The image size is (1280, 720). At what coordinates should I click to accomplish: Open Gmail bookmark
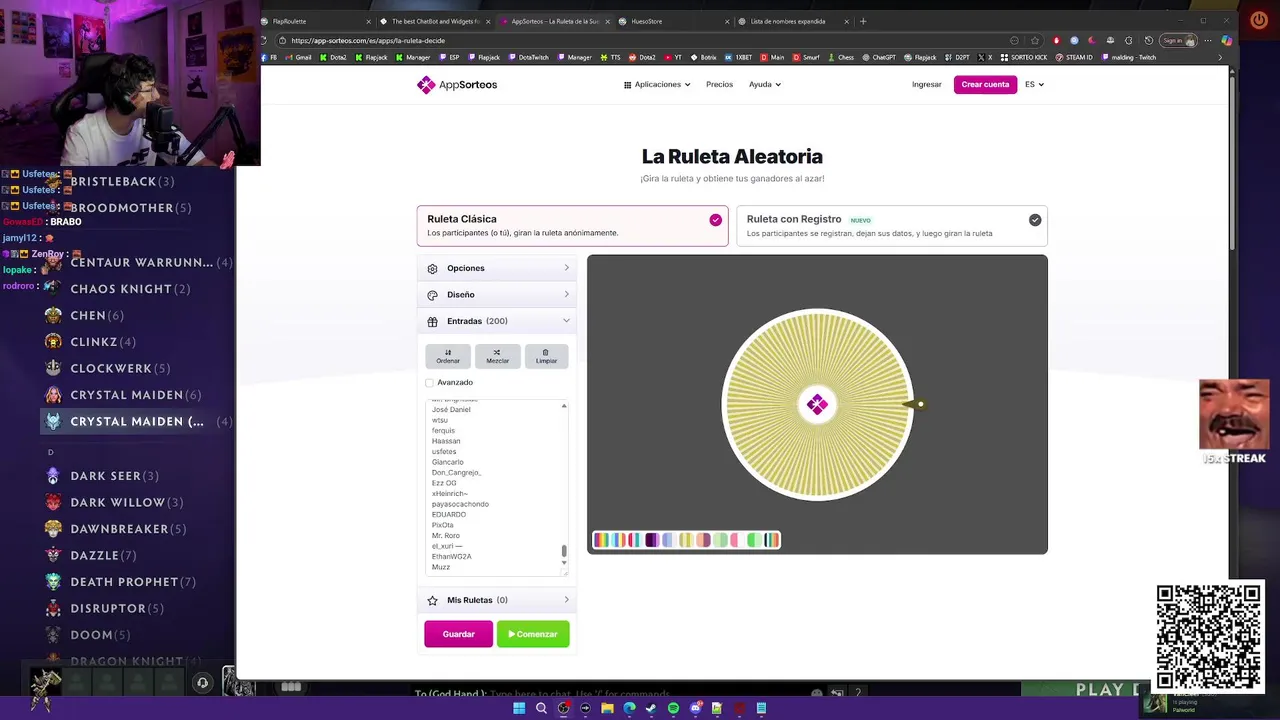pyautogui.click(x=299, y=57)
